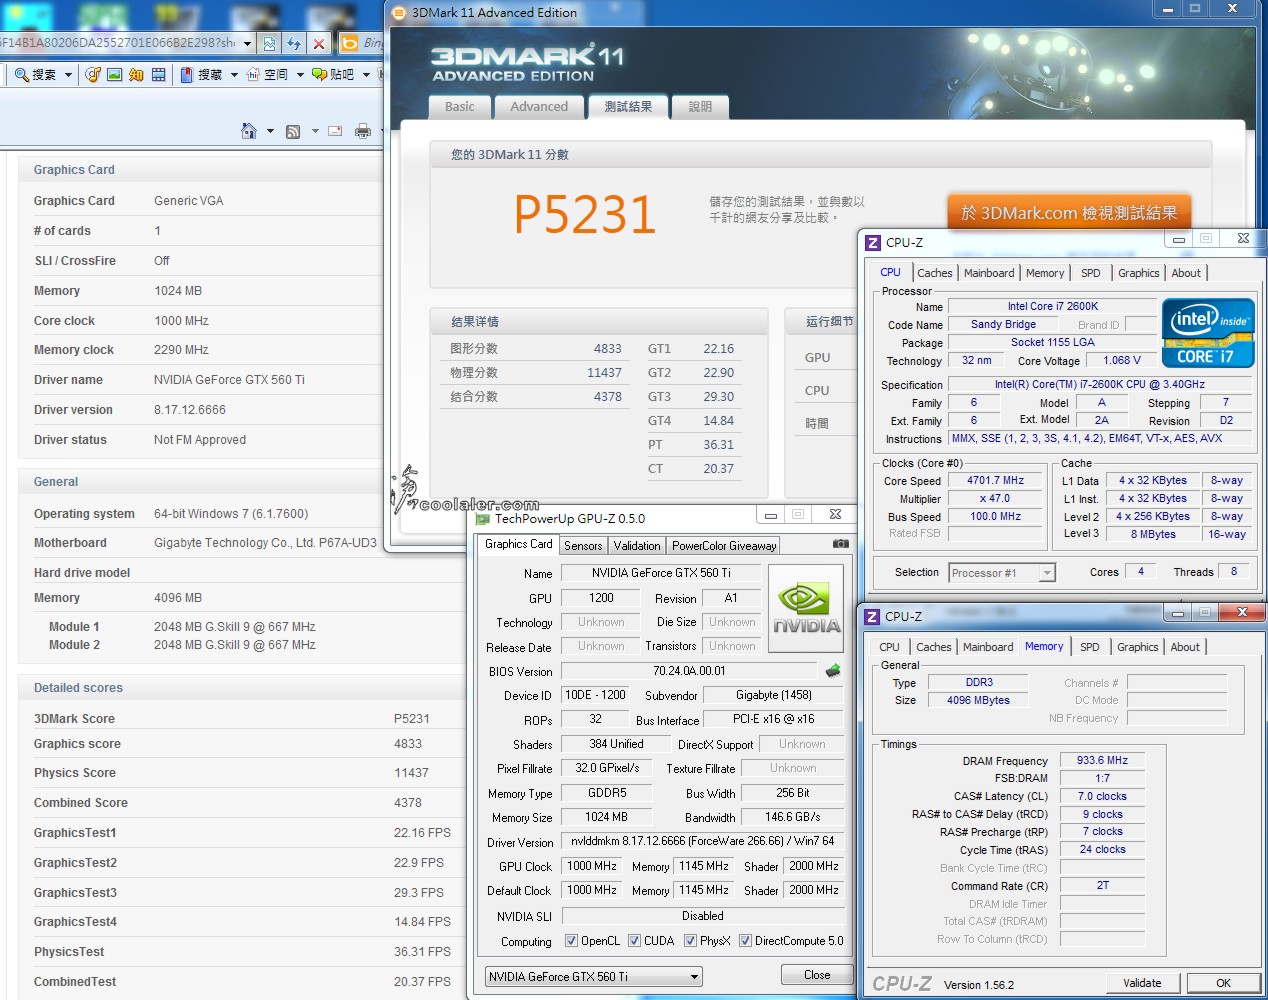Toggle the PhysX checkbox
This screenshot has height=1000, width=1268.
click(x=690, y=941)
